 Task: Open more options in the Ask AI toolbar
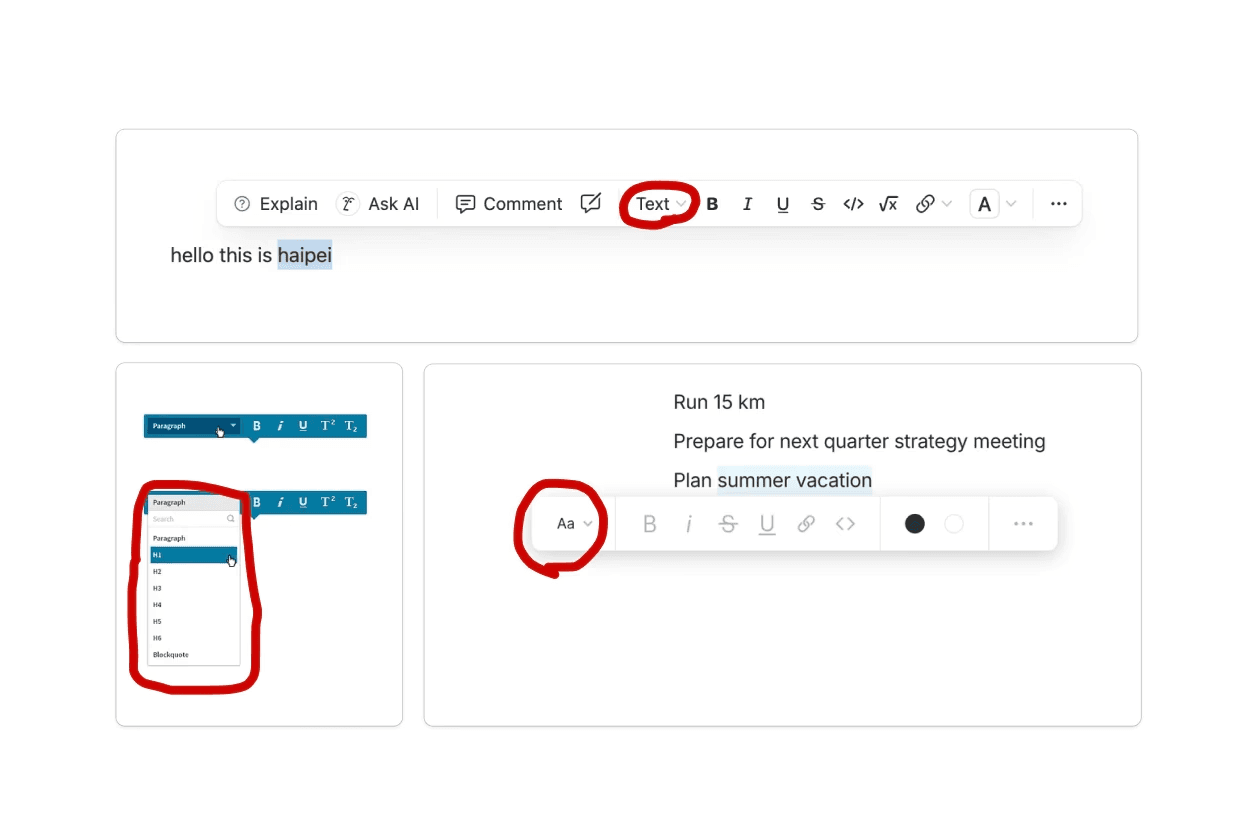click(x=1059, y=204)
